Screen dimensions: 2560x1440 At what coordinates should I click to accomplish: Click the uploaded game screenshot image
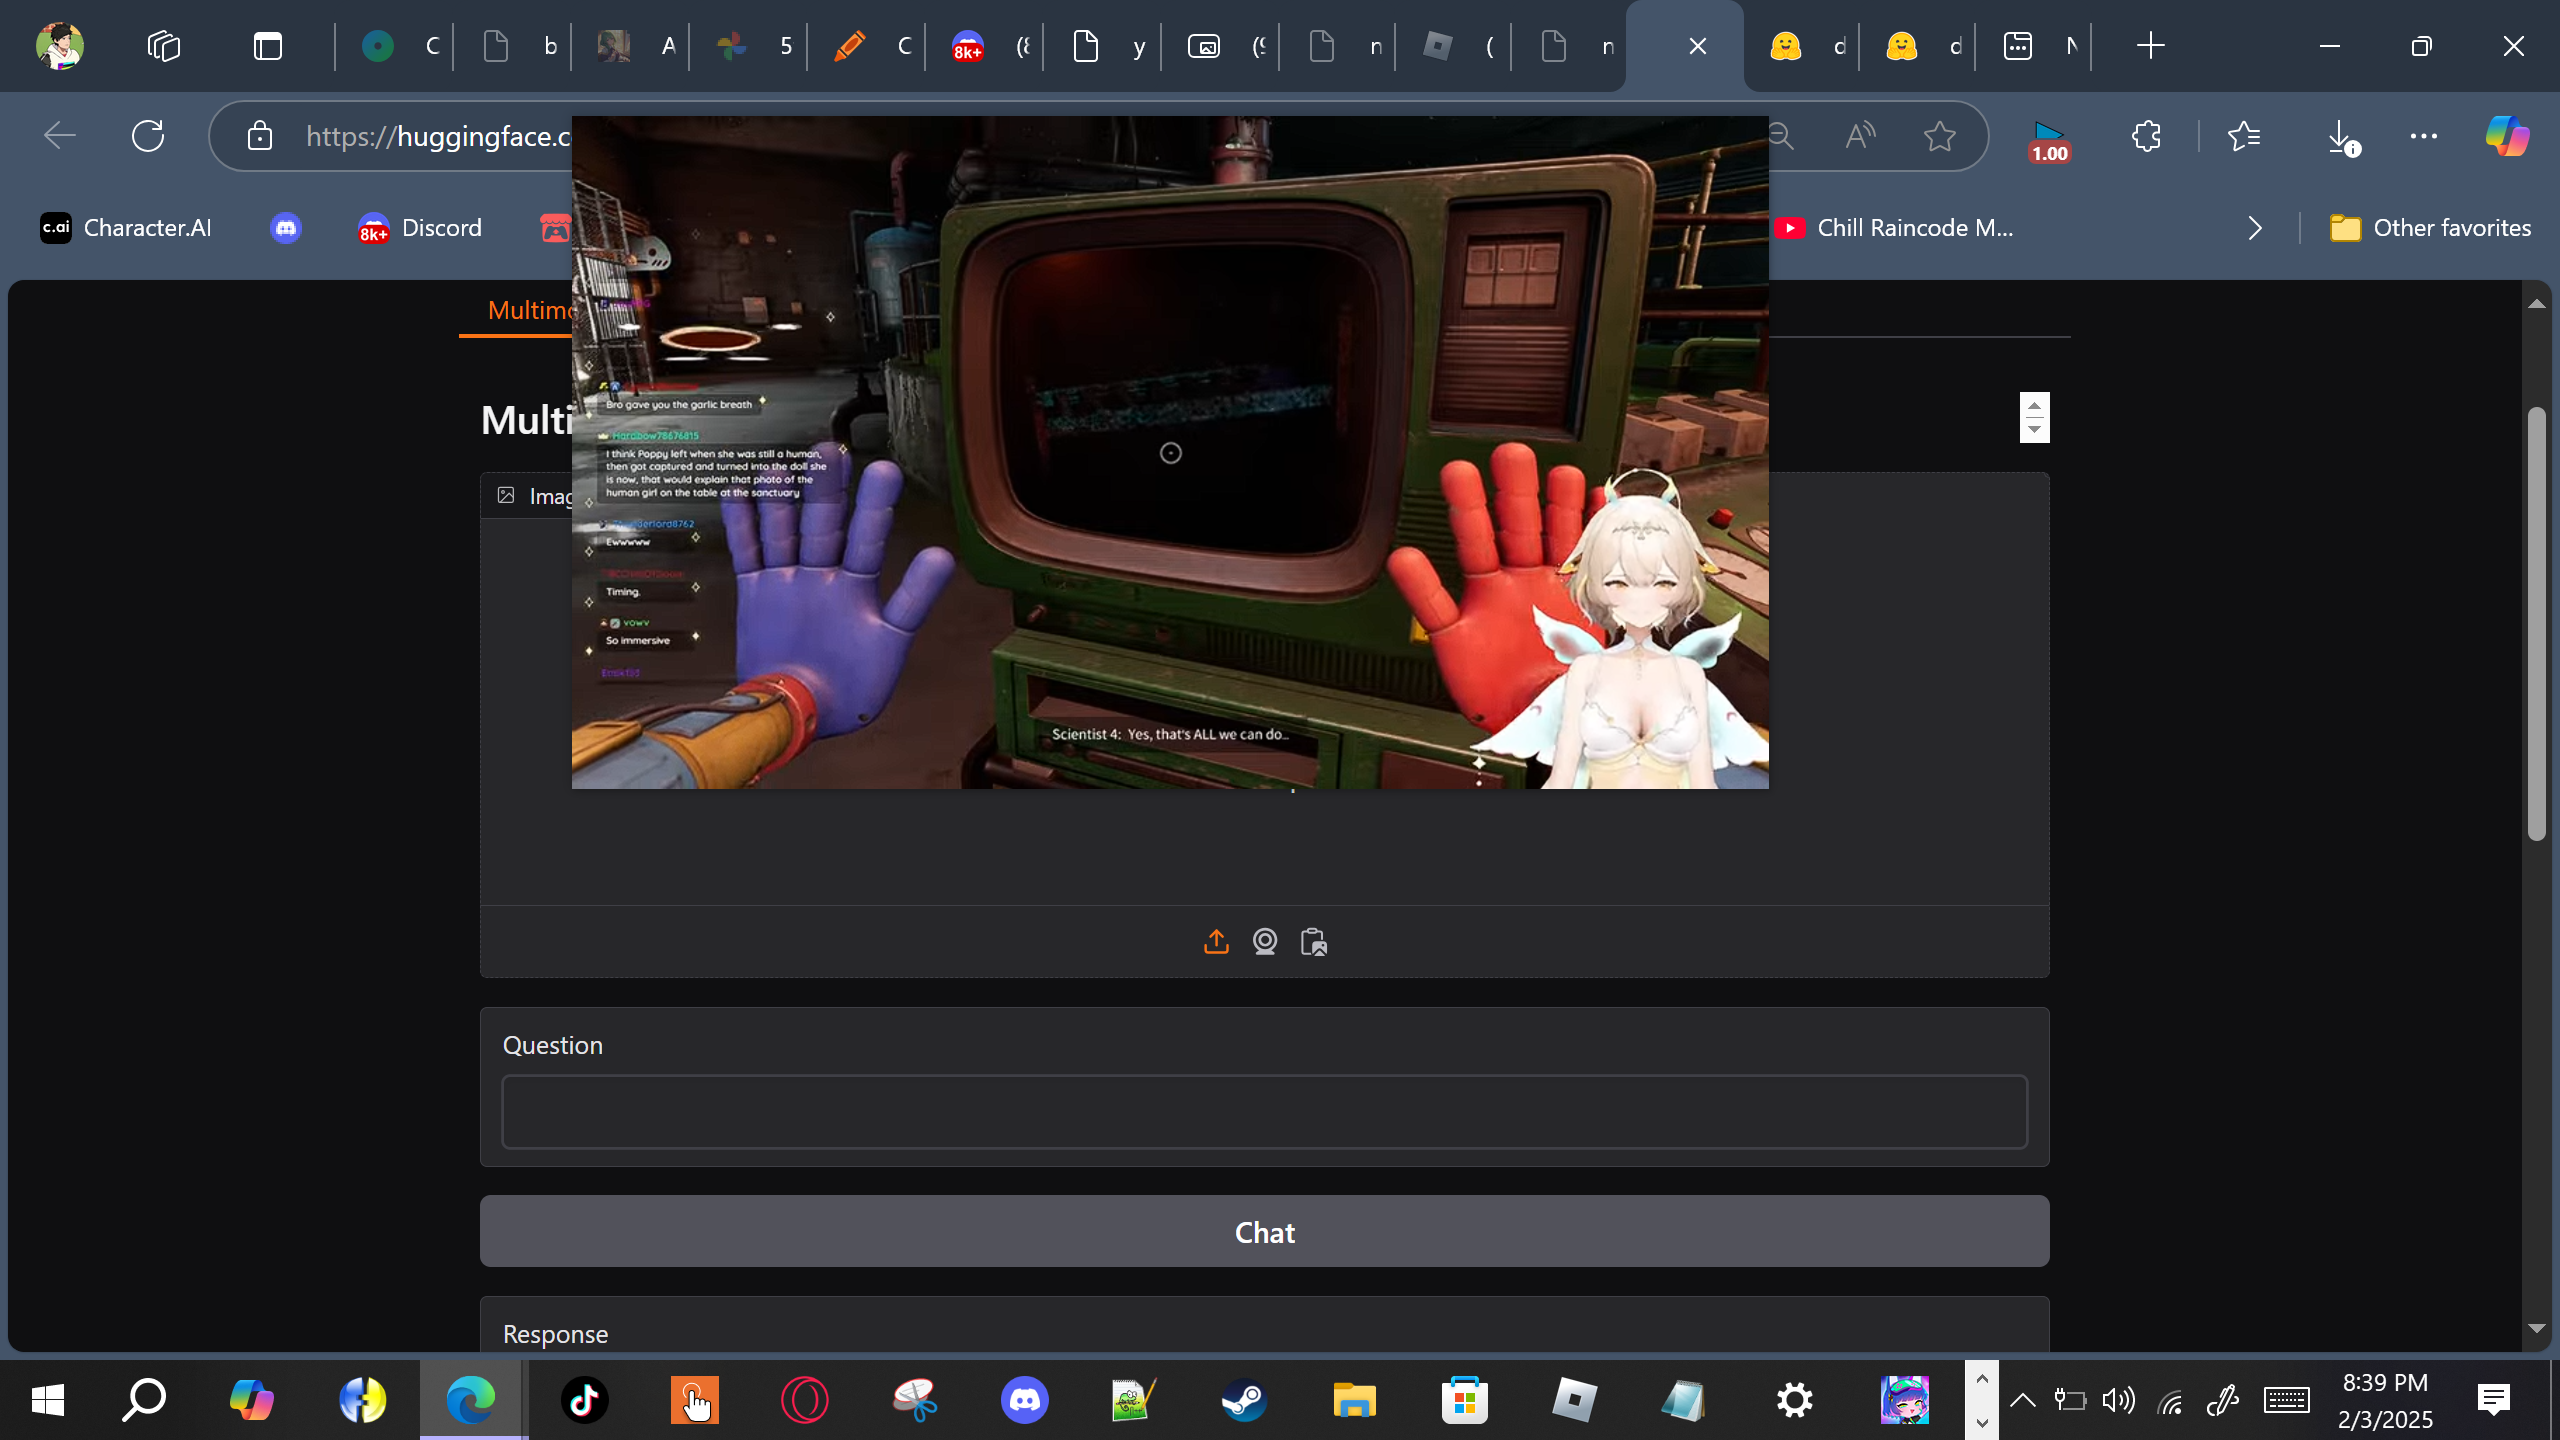1170,452
